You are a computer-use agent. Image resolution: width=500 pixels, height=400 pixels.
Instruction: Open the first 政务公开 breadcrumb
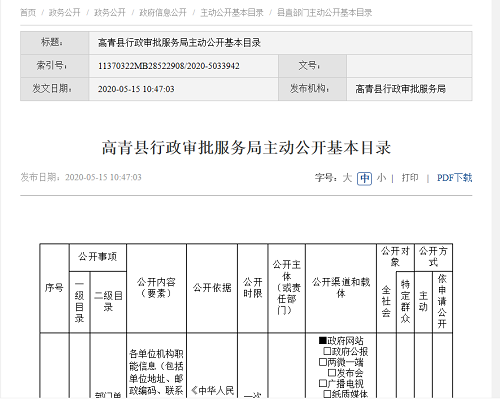coord(65,13)
